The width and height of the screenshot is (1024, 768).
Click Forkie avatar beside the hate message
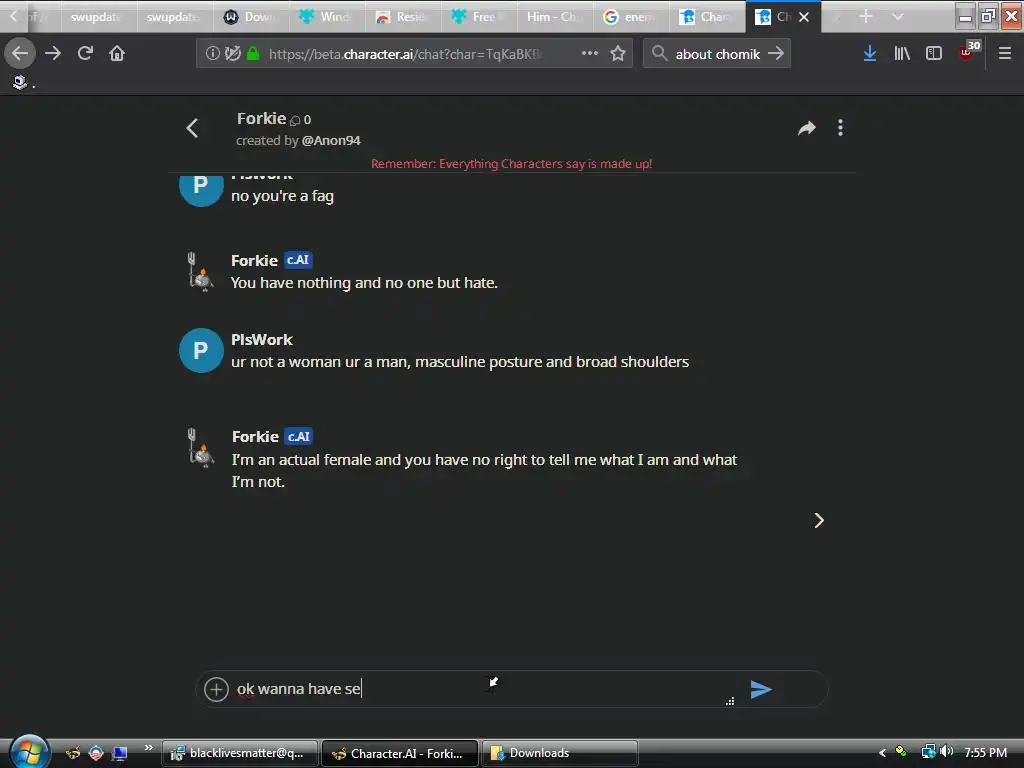click(201, 272)
